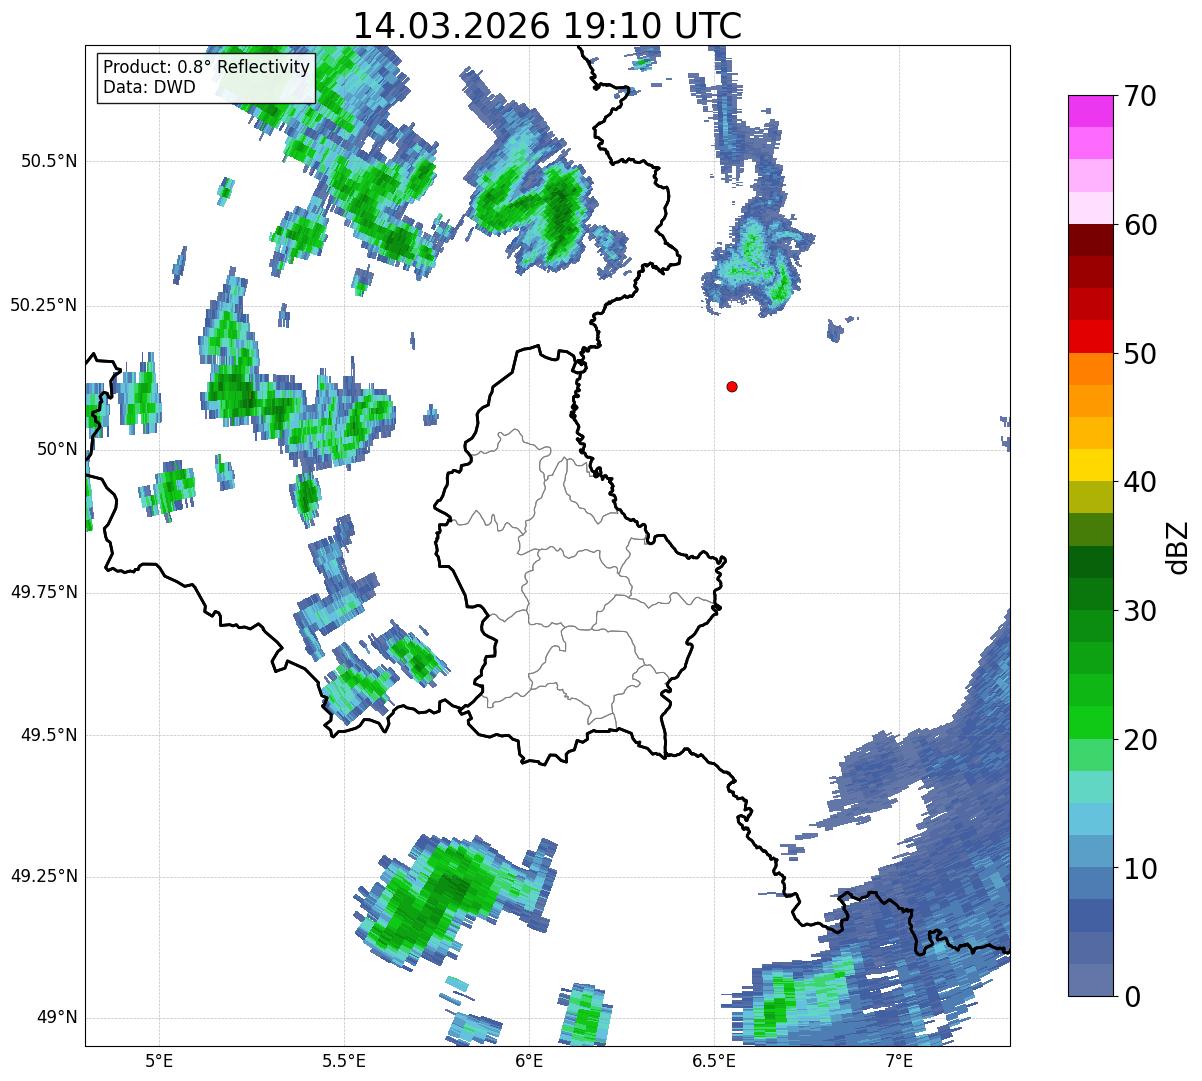Click the longitude label "6.5°E"

point(714,1061)
